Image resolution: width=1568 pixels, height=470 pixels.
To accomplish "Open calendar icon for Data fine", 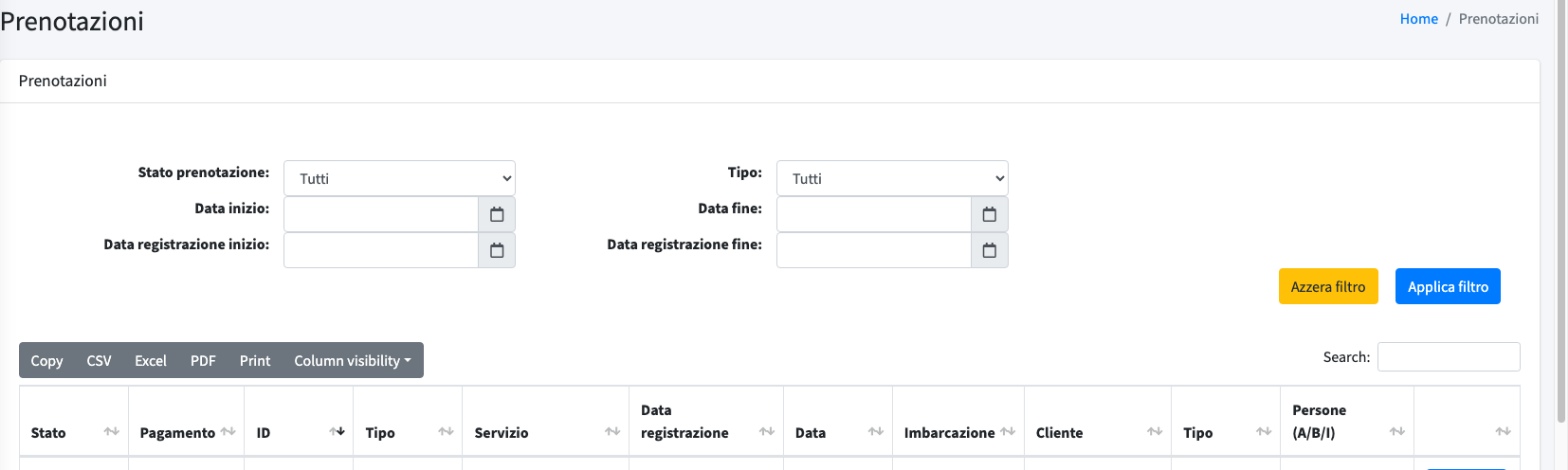I will 989,214.
